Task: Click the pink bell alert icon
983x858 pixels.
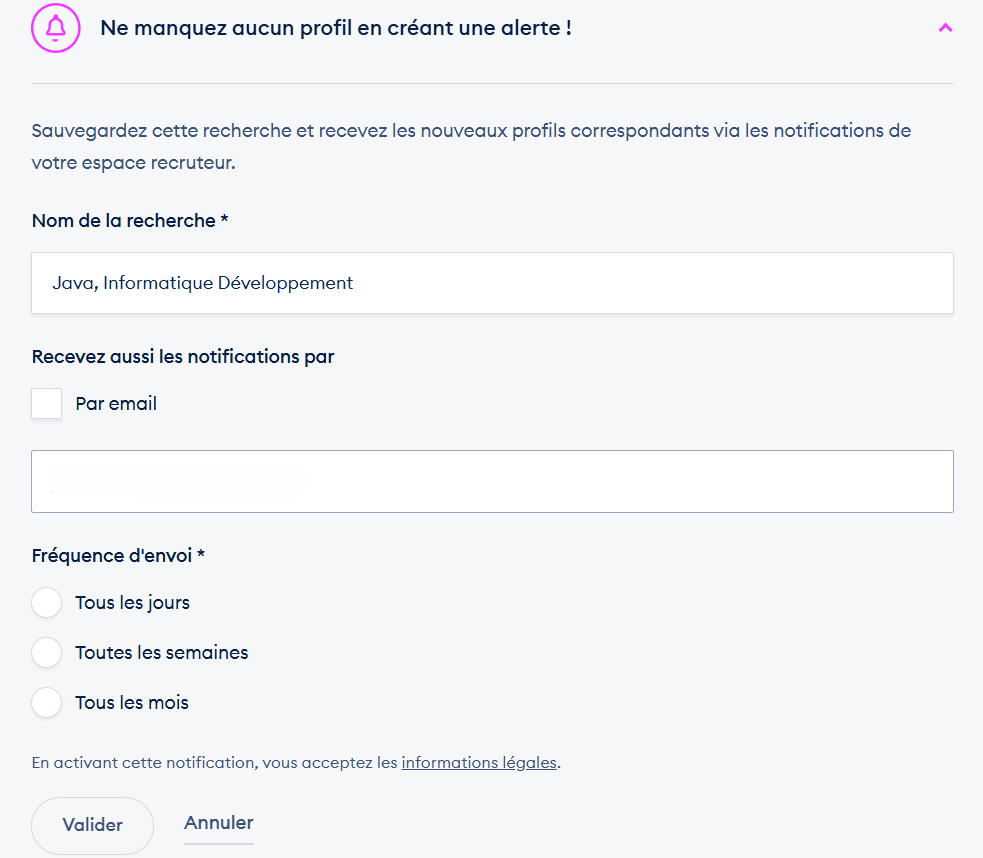Action: (56, 28)
